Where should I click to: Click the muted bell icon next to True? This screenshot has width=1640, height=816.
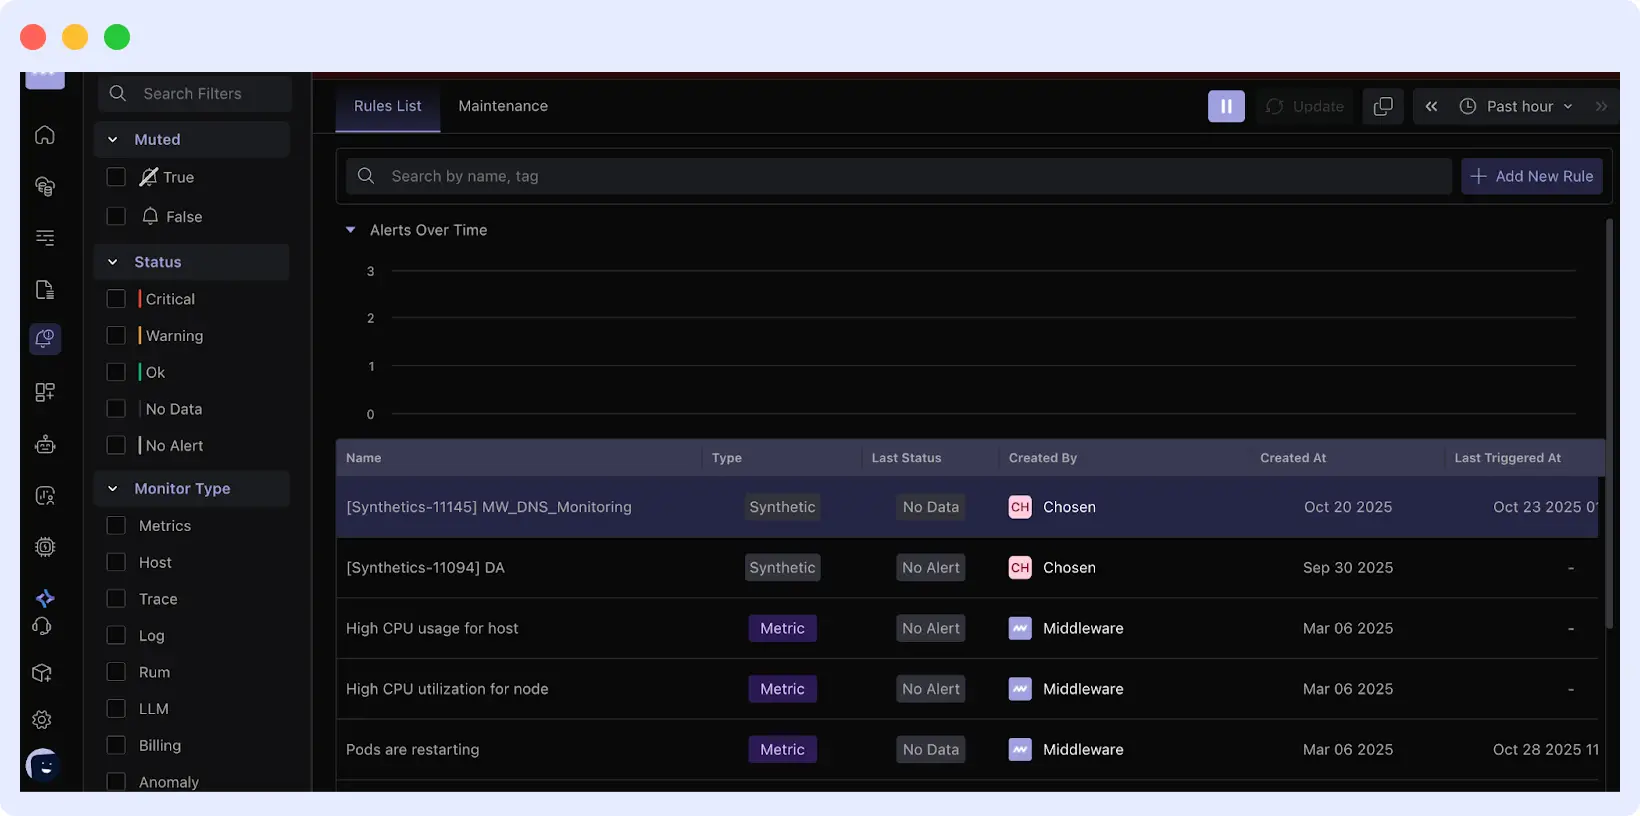pyautogui.click(x=149, y=177)
